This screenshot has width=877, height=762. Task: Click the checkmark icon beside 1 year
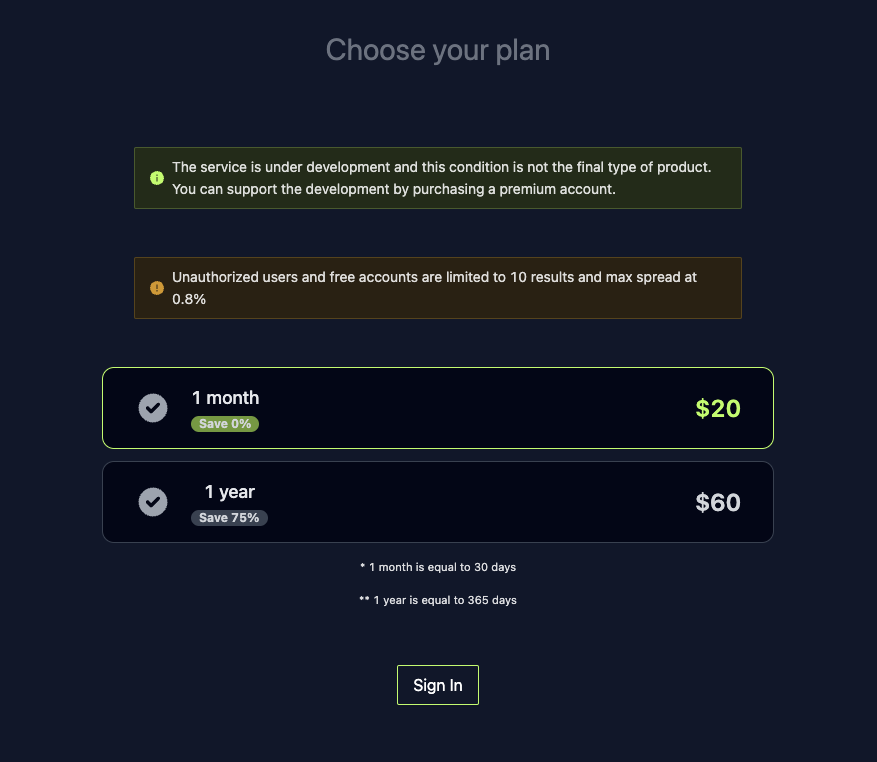click(153, 502)
